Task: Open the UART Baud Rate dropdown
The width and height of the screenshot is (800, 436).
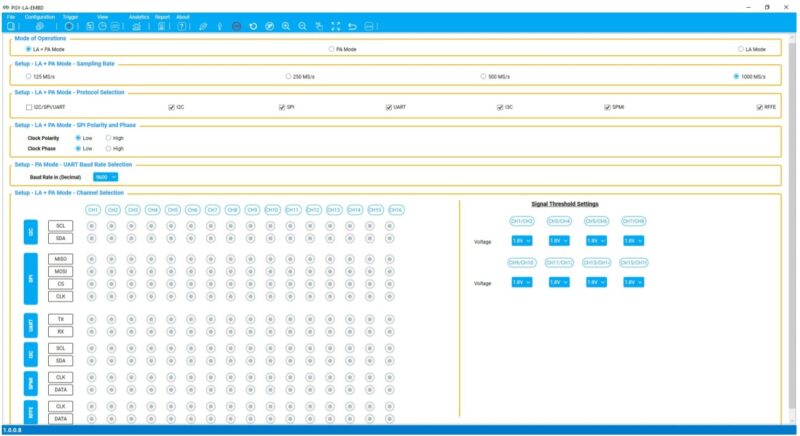Action: 106,177
